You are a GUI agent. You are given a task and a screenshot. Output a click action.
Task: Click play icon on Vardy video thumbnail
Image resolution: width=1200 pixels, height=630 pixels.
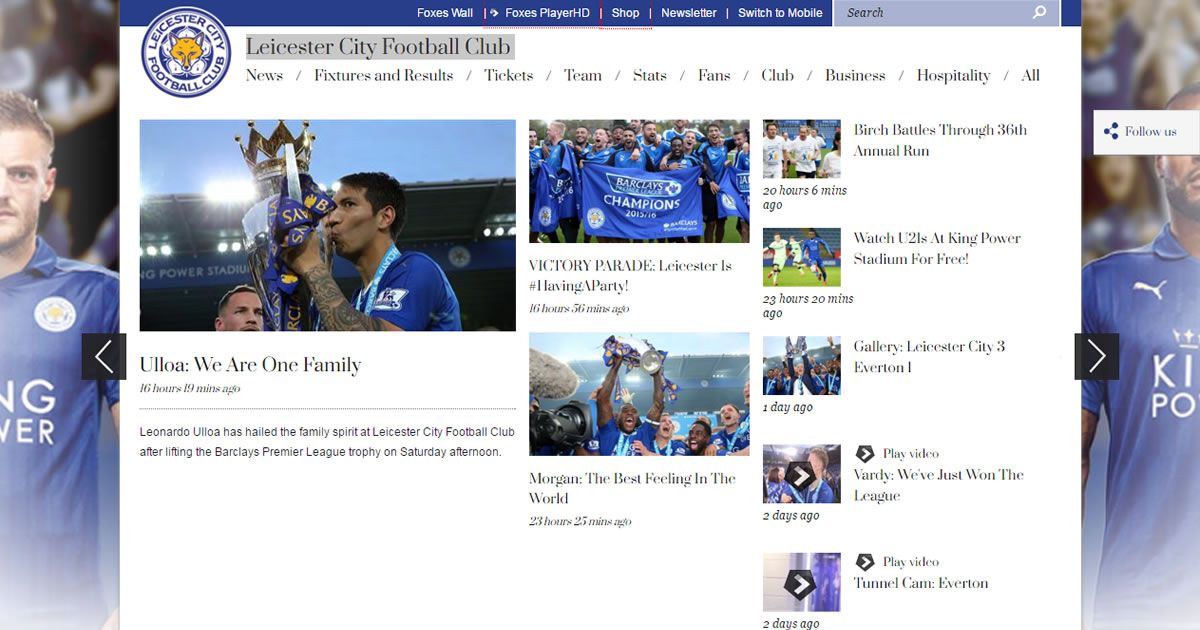pos(799,476)
